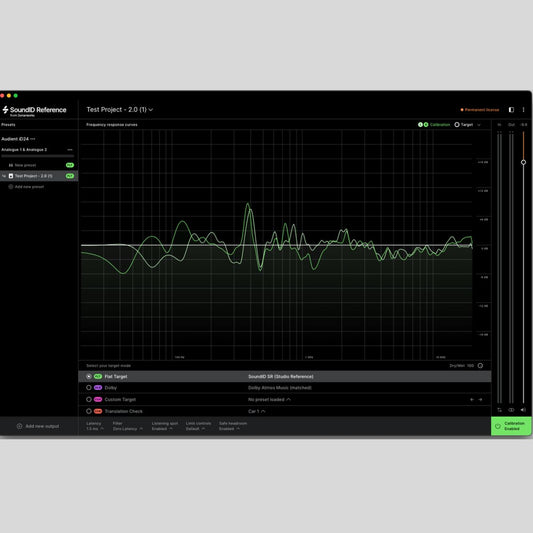
Task: Click the Add new preset plus icon
Action: pos(11,187)
